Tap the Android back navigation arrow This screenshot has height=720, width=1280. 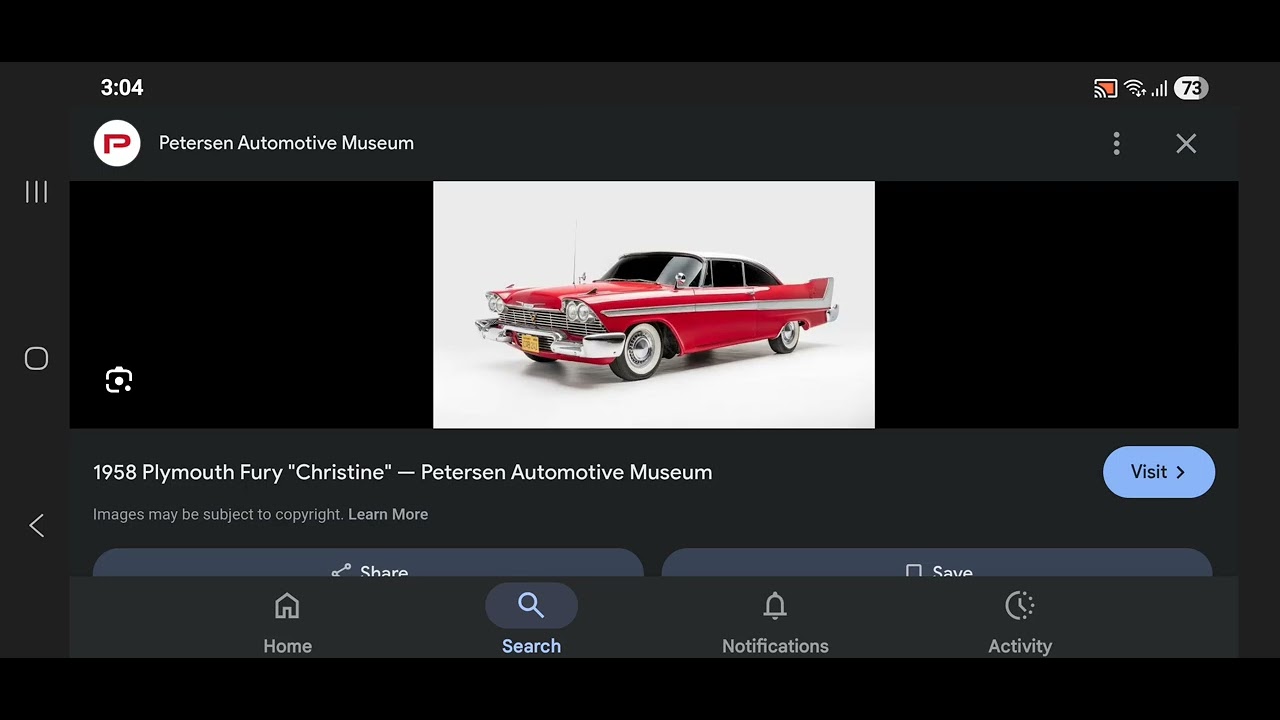[x=36, y=525]
